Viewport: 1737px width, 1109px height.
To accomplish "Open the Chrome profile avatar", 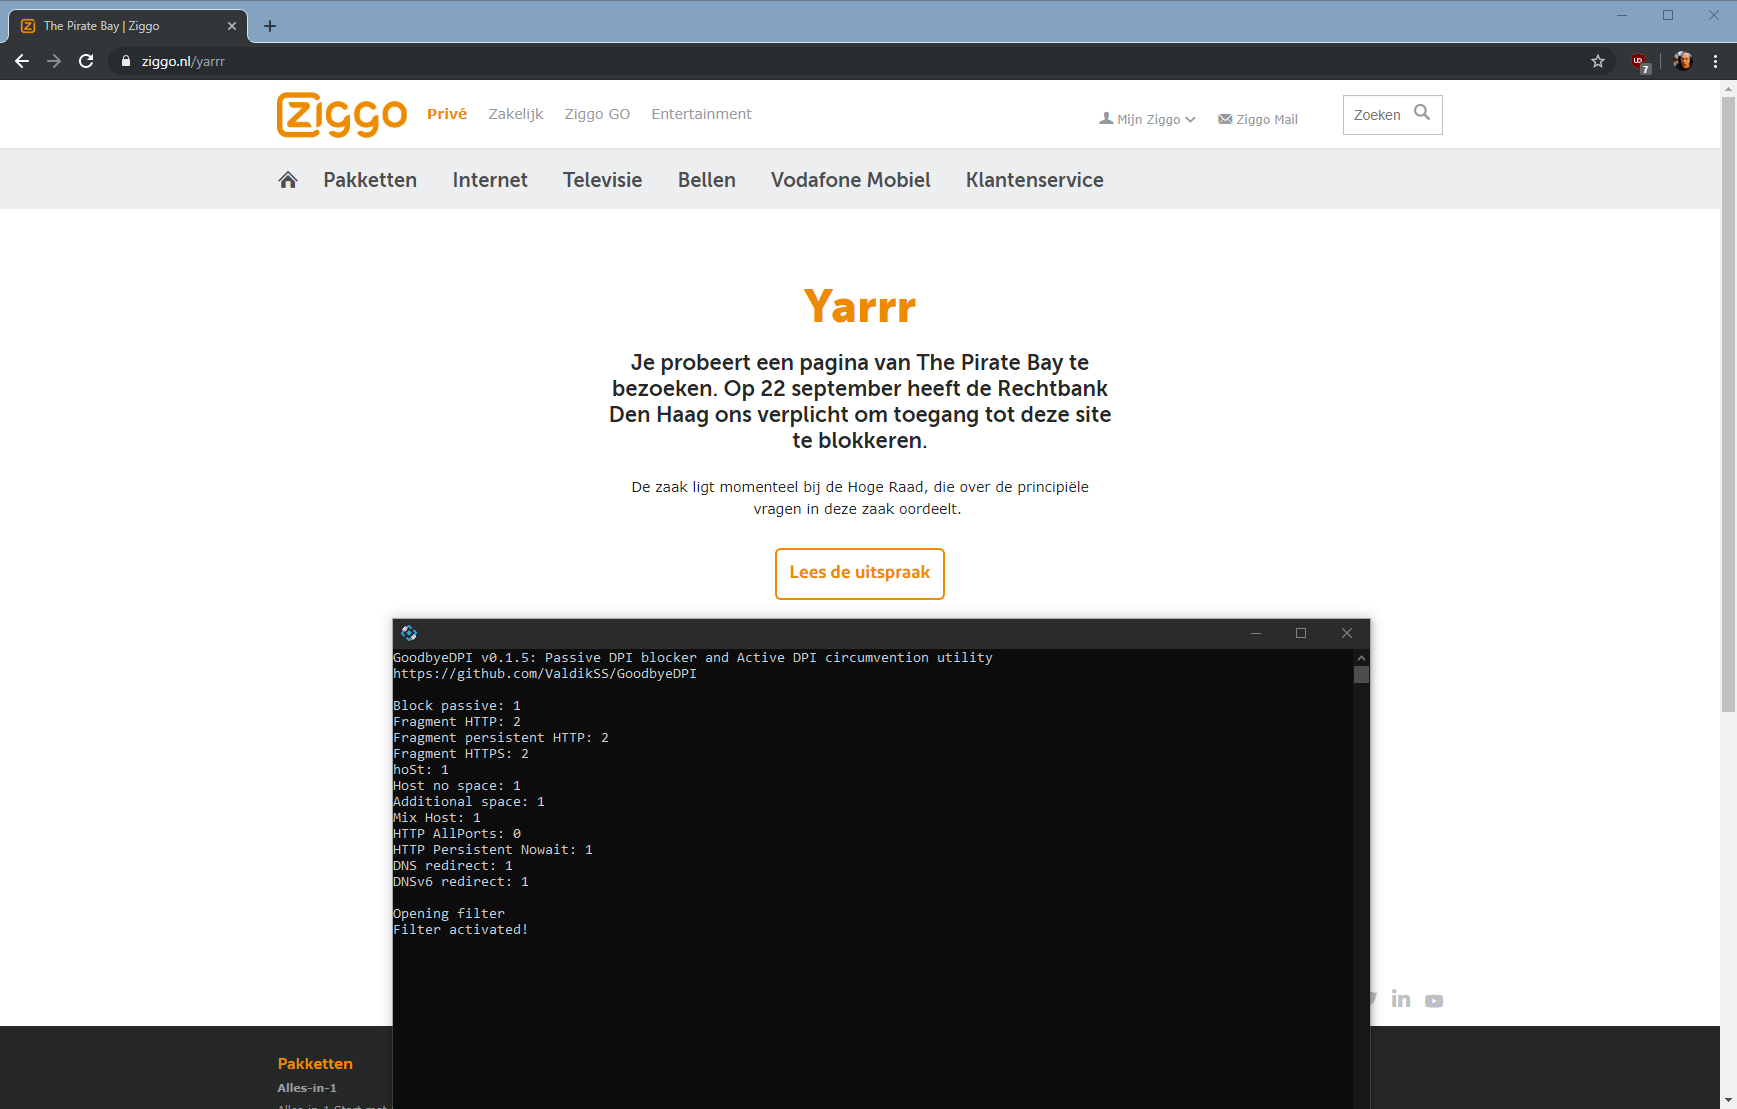I will 1683,61.
